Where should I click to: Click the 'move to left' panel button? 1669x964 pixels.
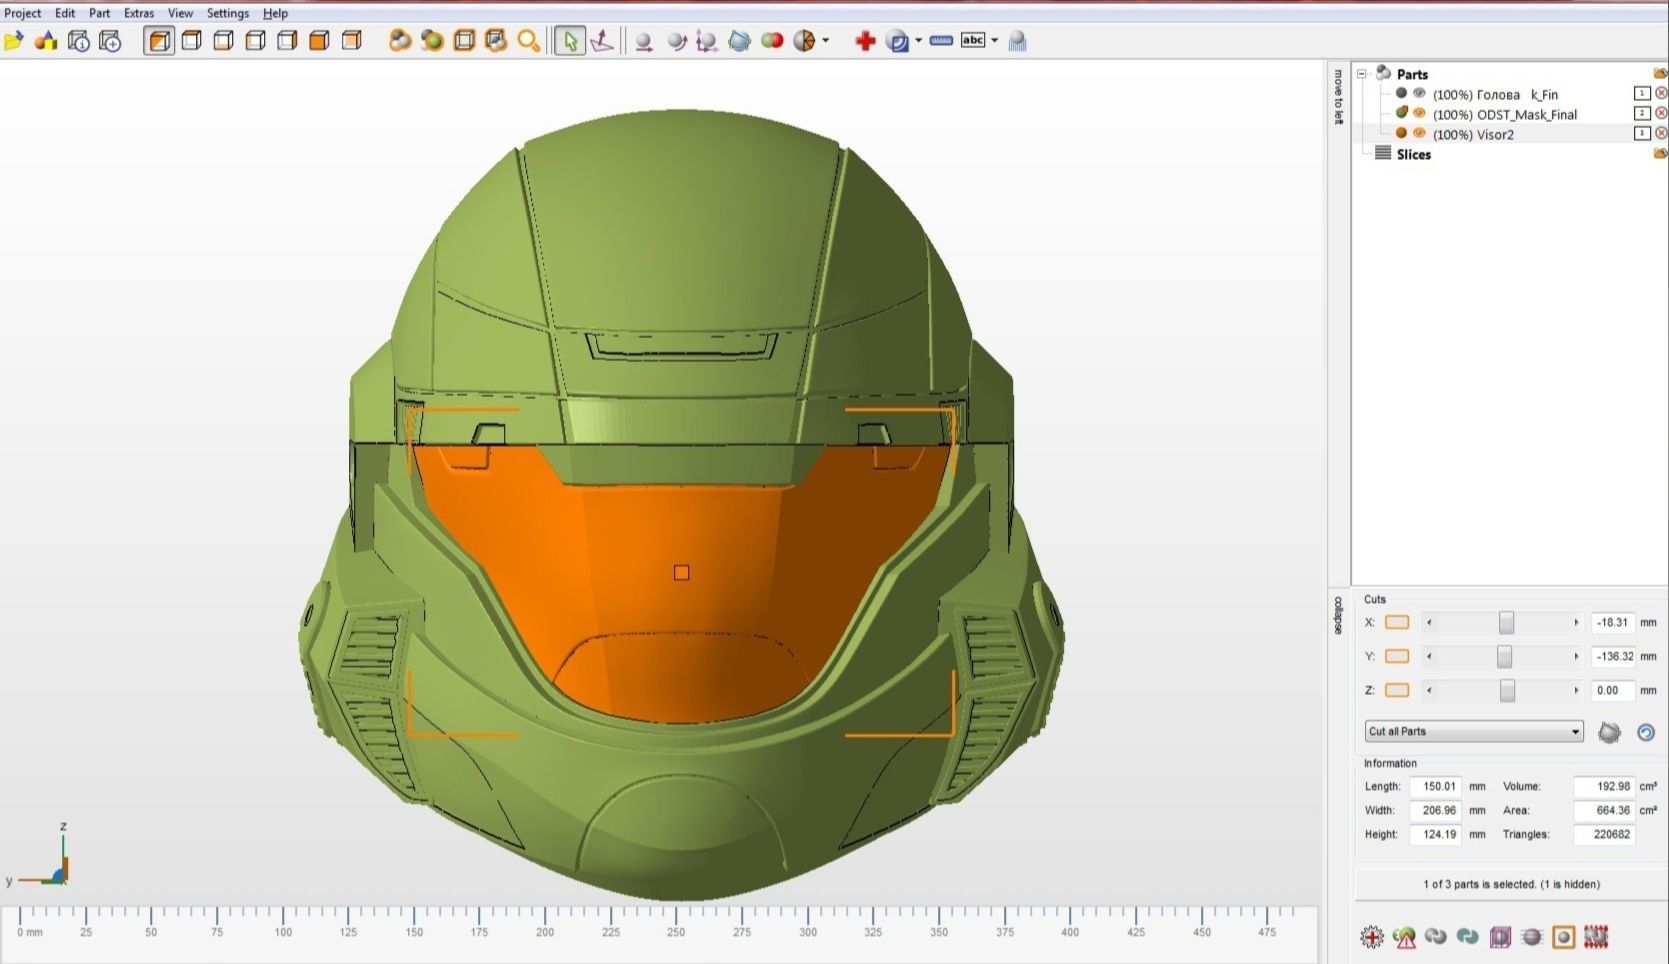[1338, 97]
